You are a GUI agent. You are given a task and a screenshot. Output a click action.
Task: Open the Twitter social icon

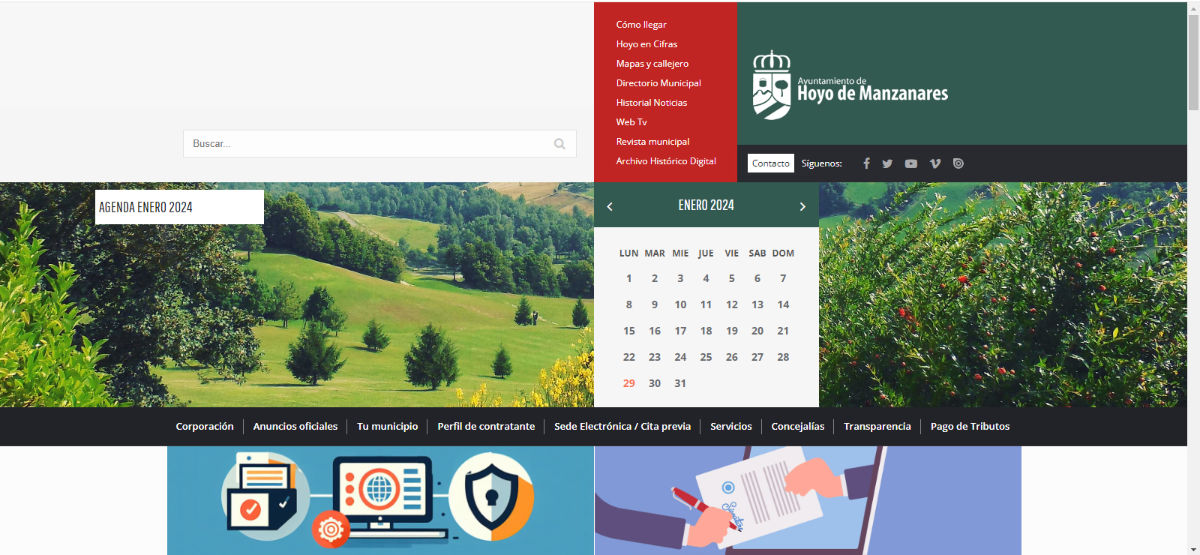(x=887, y=164)
